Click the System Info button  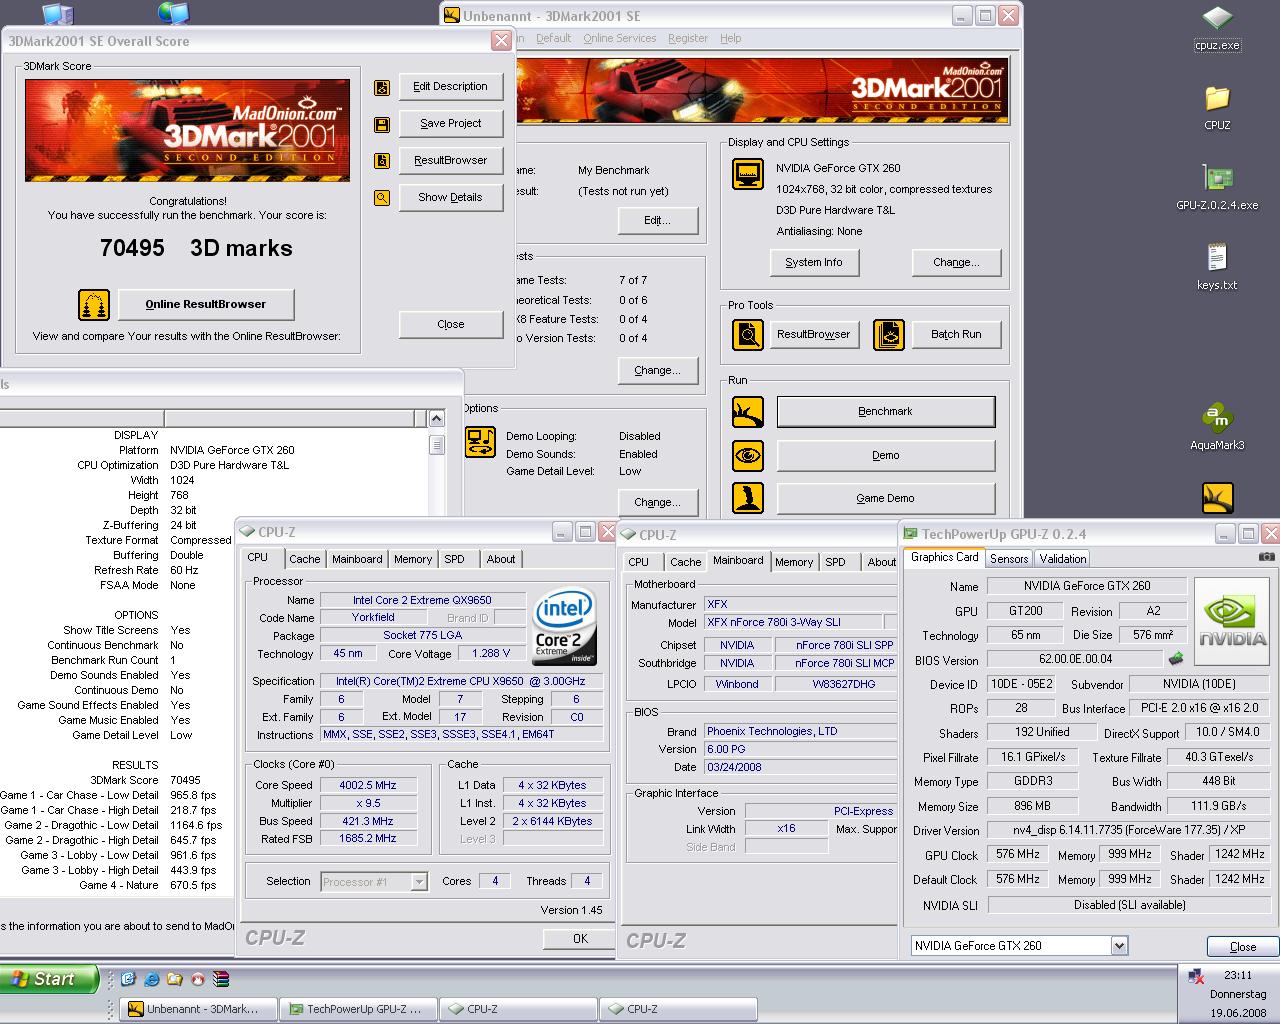coord(814,262)
